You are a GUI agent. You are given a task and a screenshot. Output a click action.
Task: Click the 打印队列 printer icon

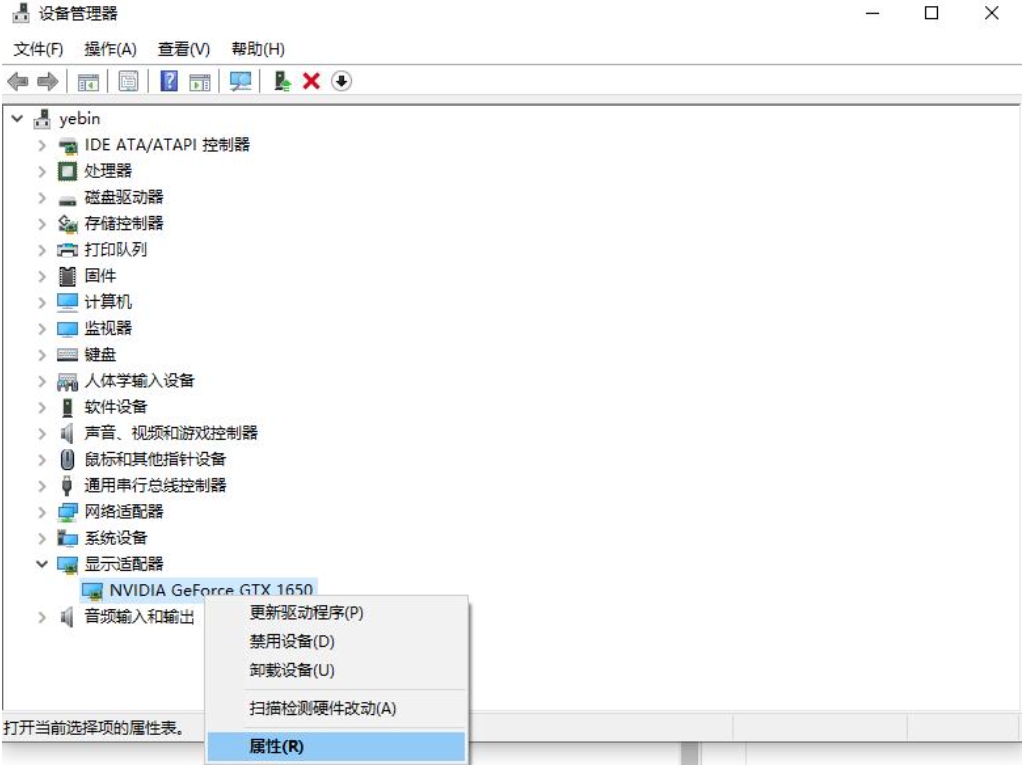[67, 251]
